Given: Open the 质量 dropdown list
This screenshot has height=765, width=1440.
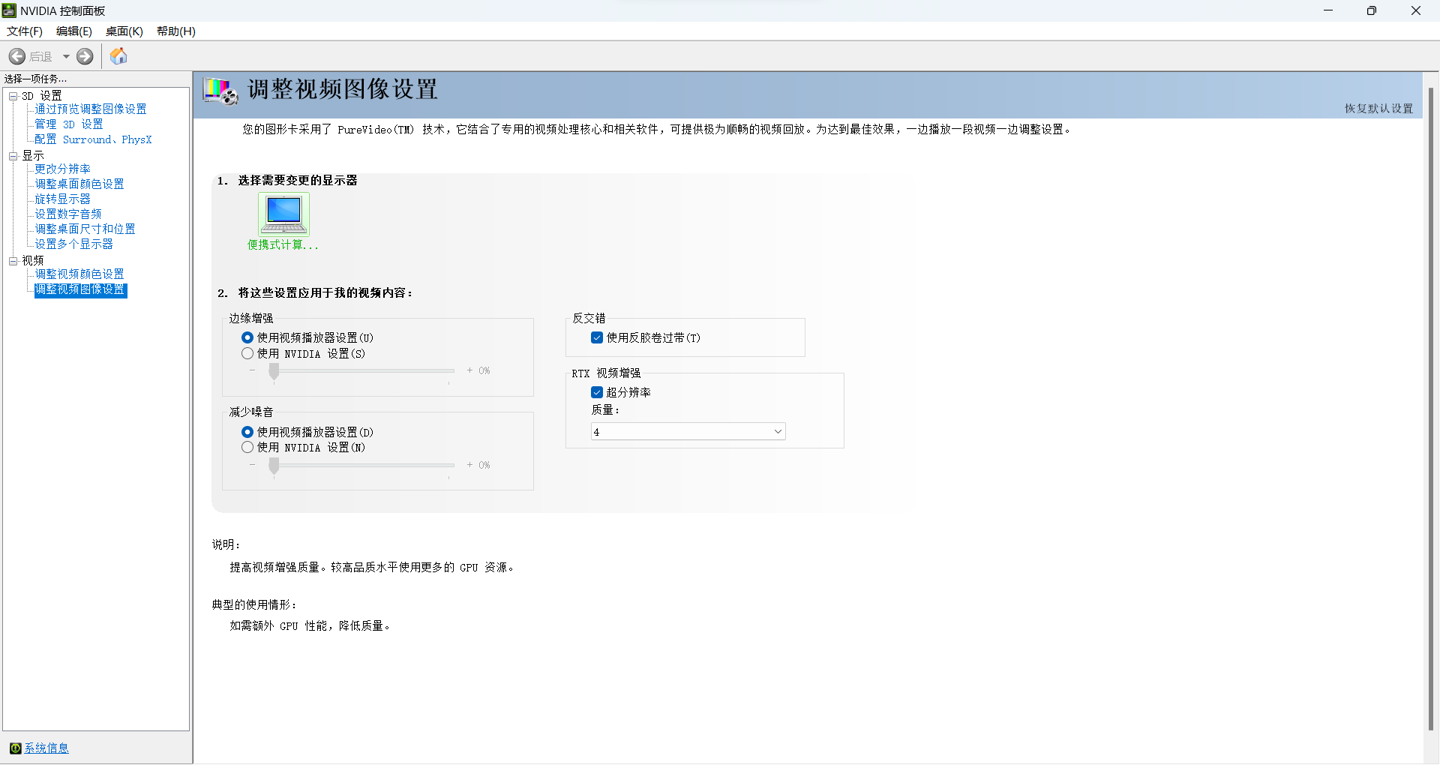Looking at the screenshot, I should (x=688, y=432).
